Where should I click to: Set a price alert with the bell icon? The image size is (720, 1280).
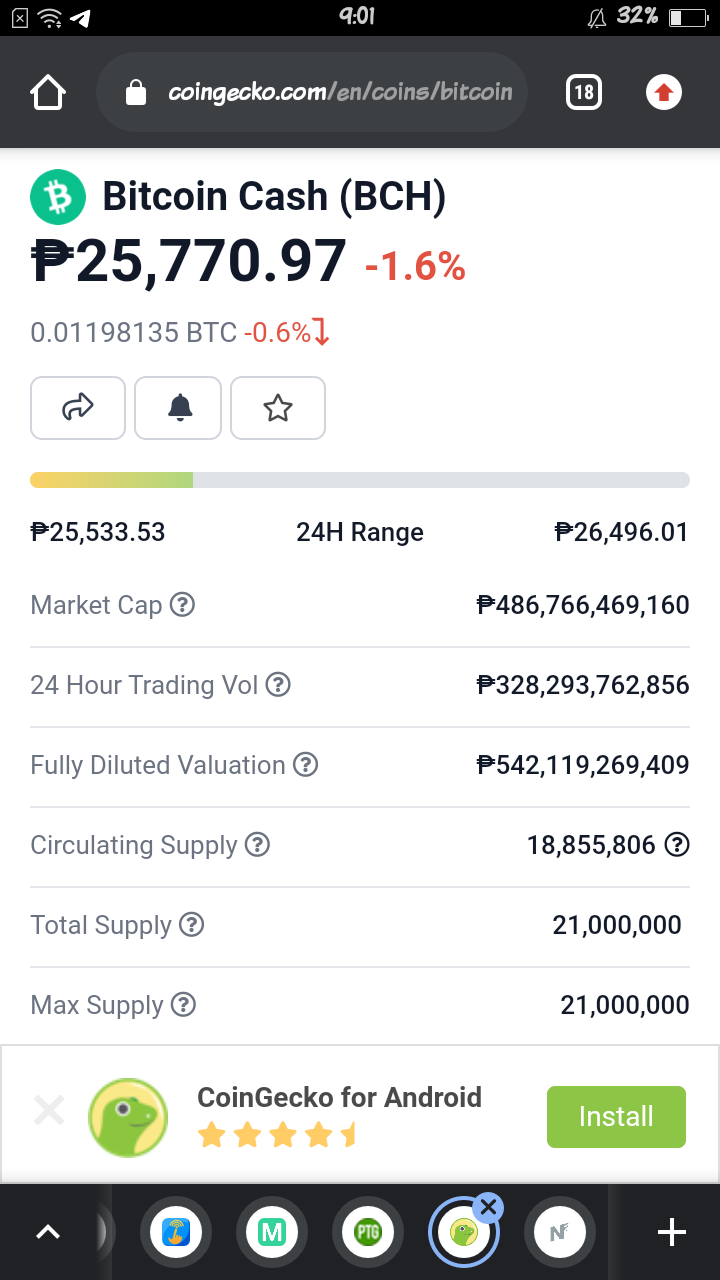[x=178, y=408]
